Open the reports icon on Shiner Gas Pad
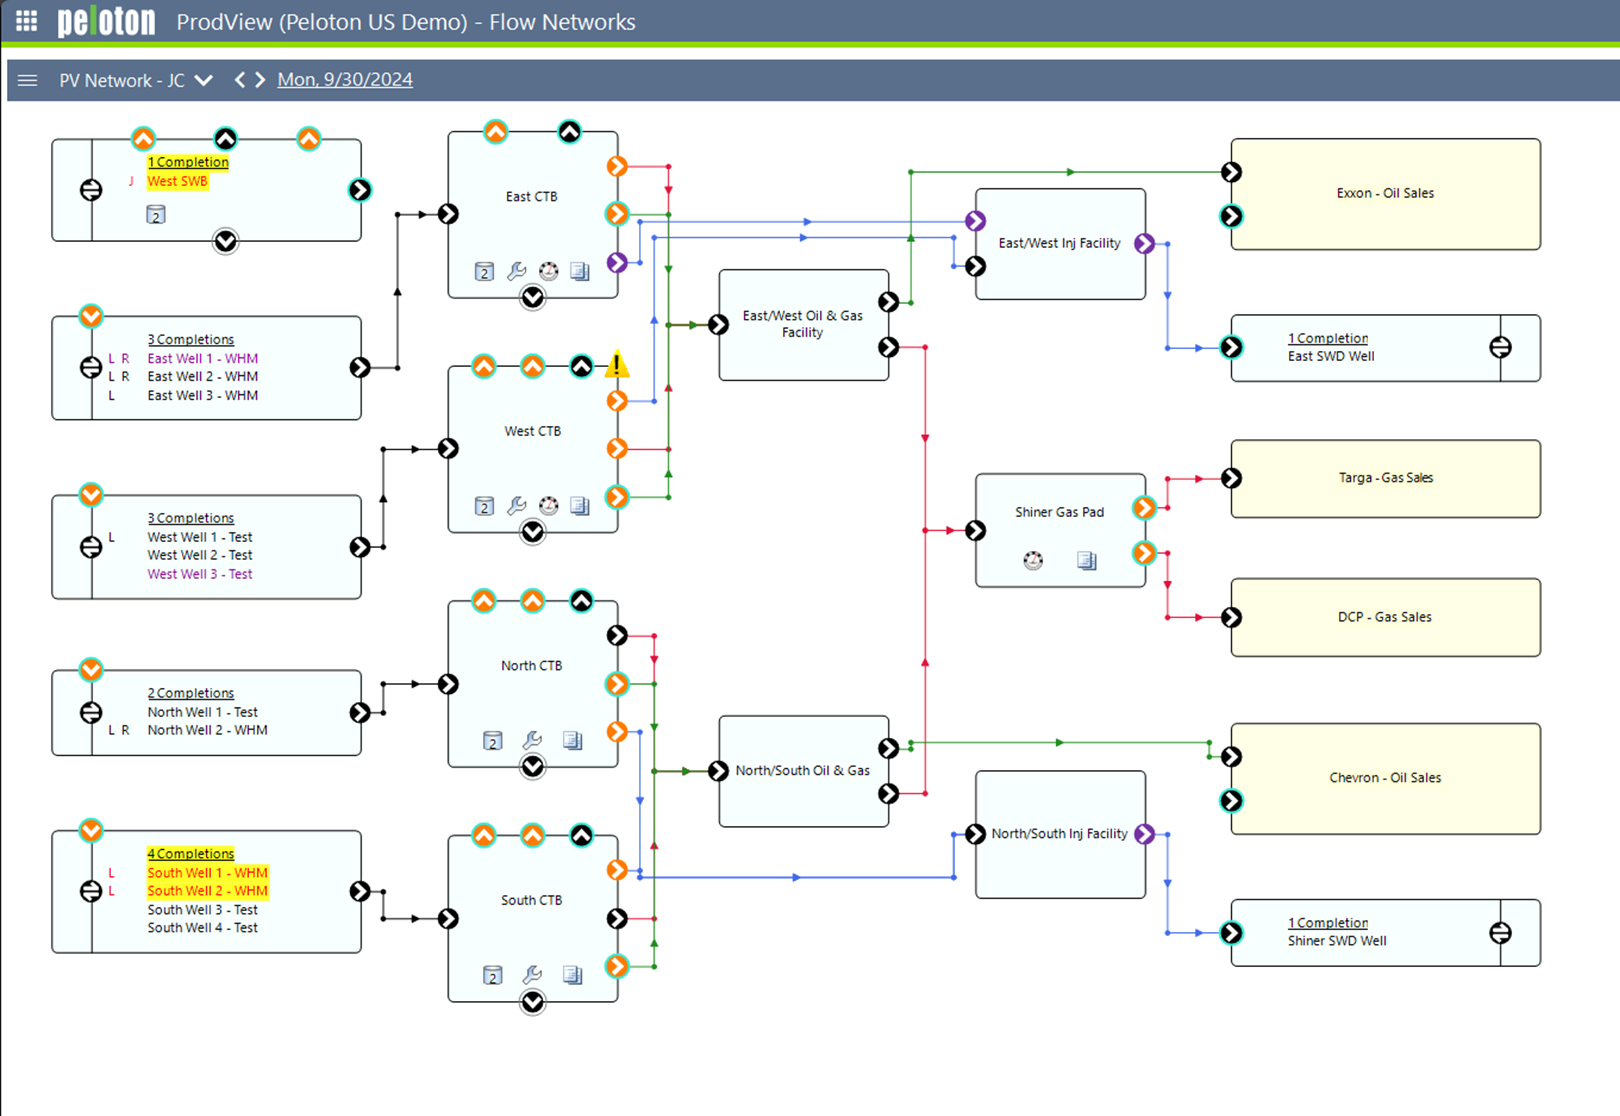The image size is (1620, 1116). point(1086,561)
